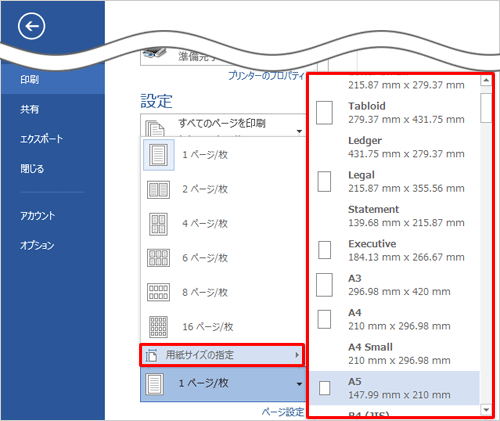Click the page icon in the selected 1 ページ/枚 dropdown

click(155, 384)
